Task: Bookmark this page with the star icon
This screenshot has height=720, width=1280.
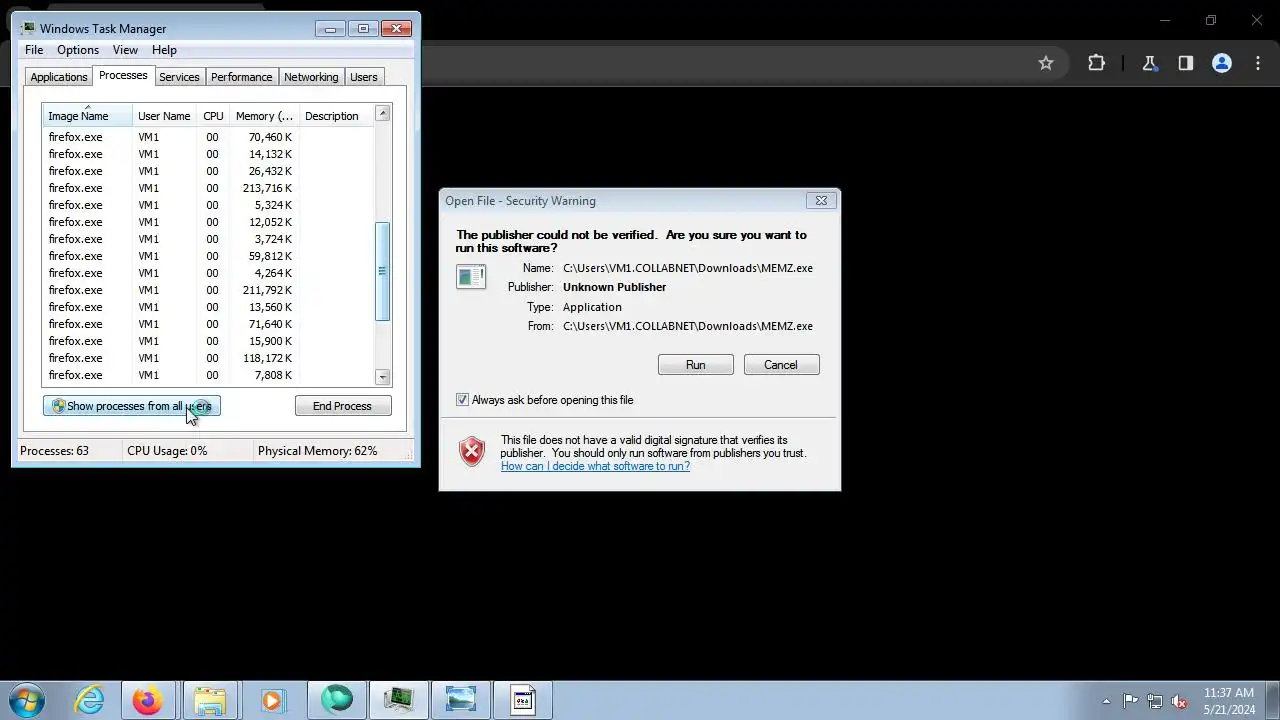Action: [1046, 63]
